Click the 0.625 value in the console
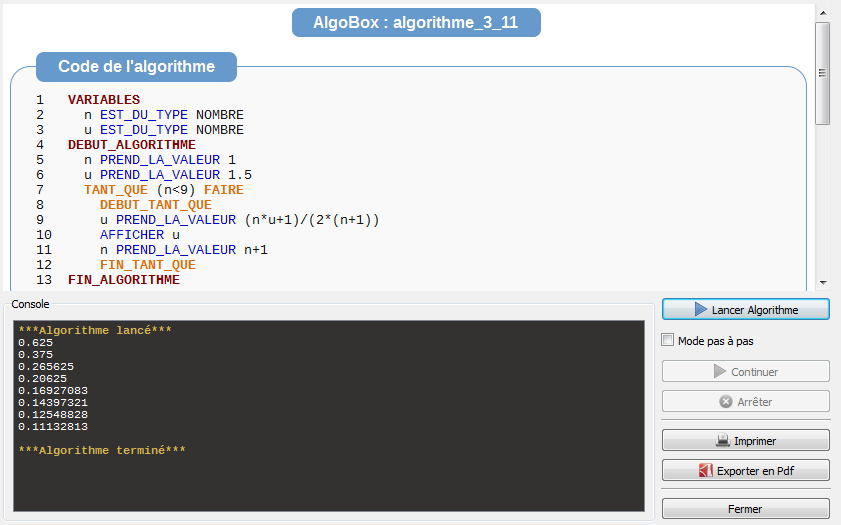 pos(34,343)
